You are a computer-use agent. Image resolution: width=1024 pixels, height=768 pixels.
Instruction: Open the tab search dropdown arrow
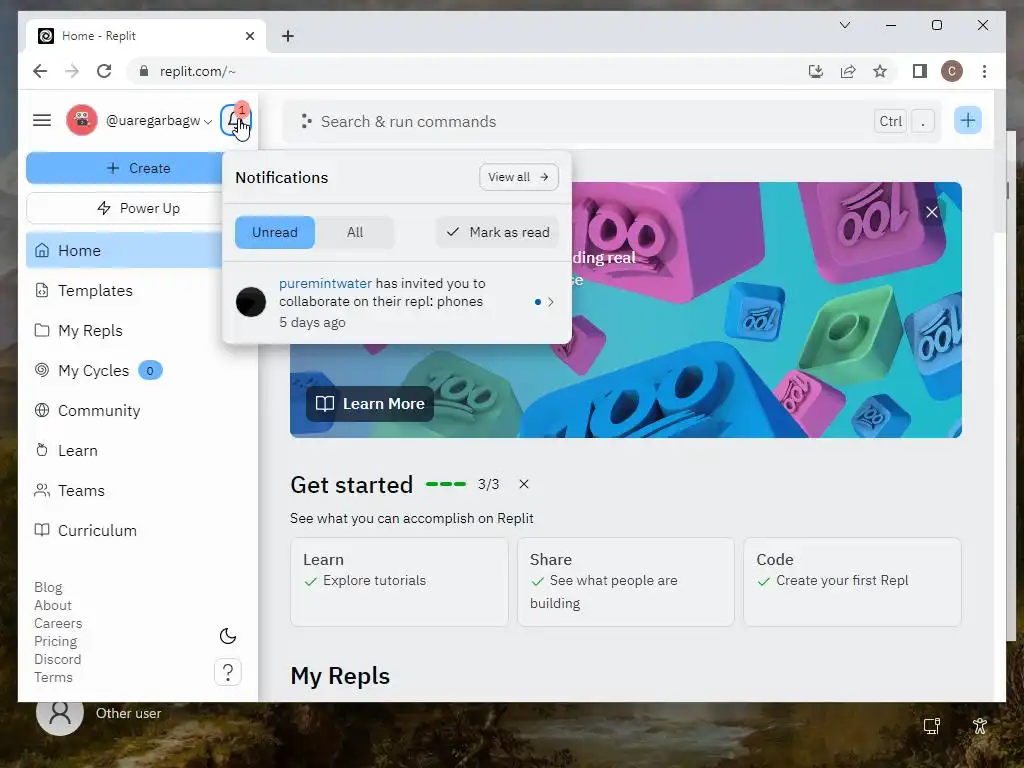(x=844, y=25)
